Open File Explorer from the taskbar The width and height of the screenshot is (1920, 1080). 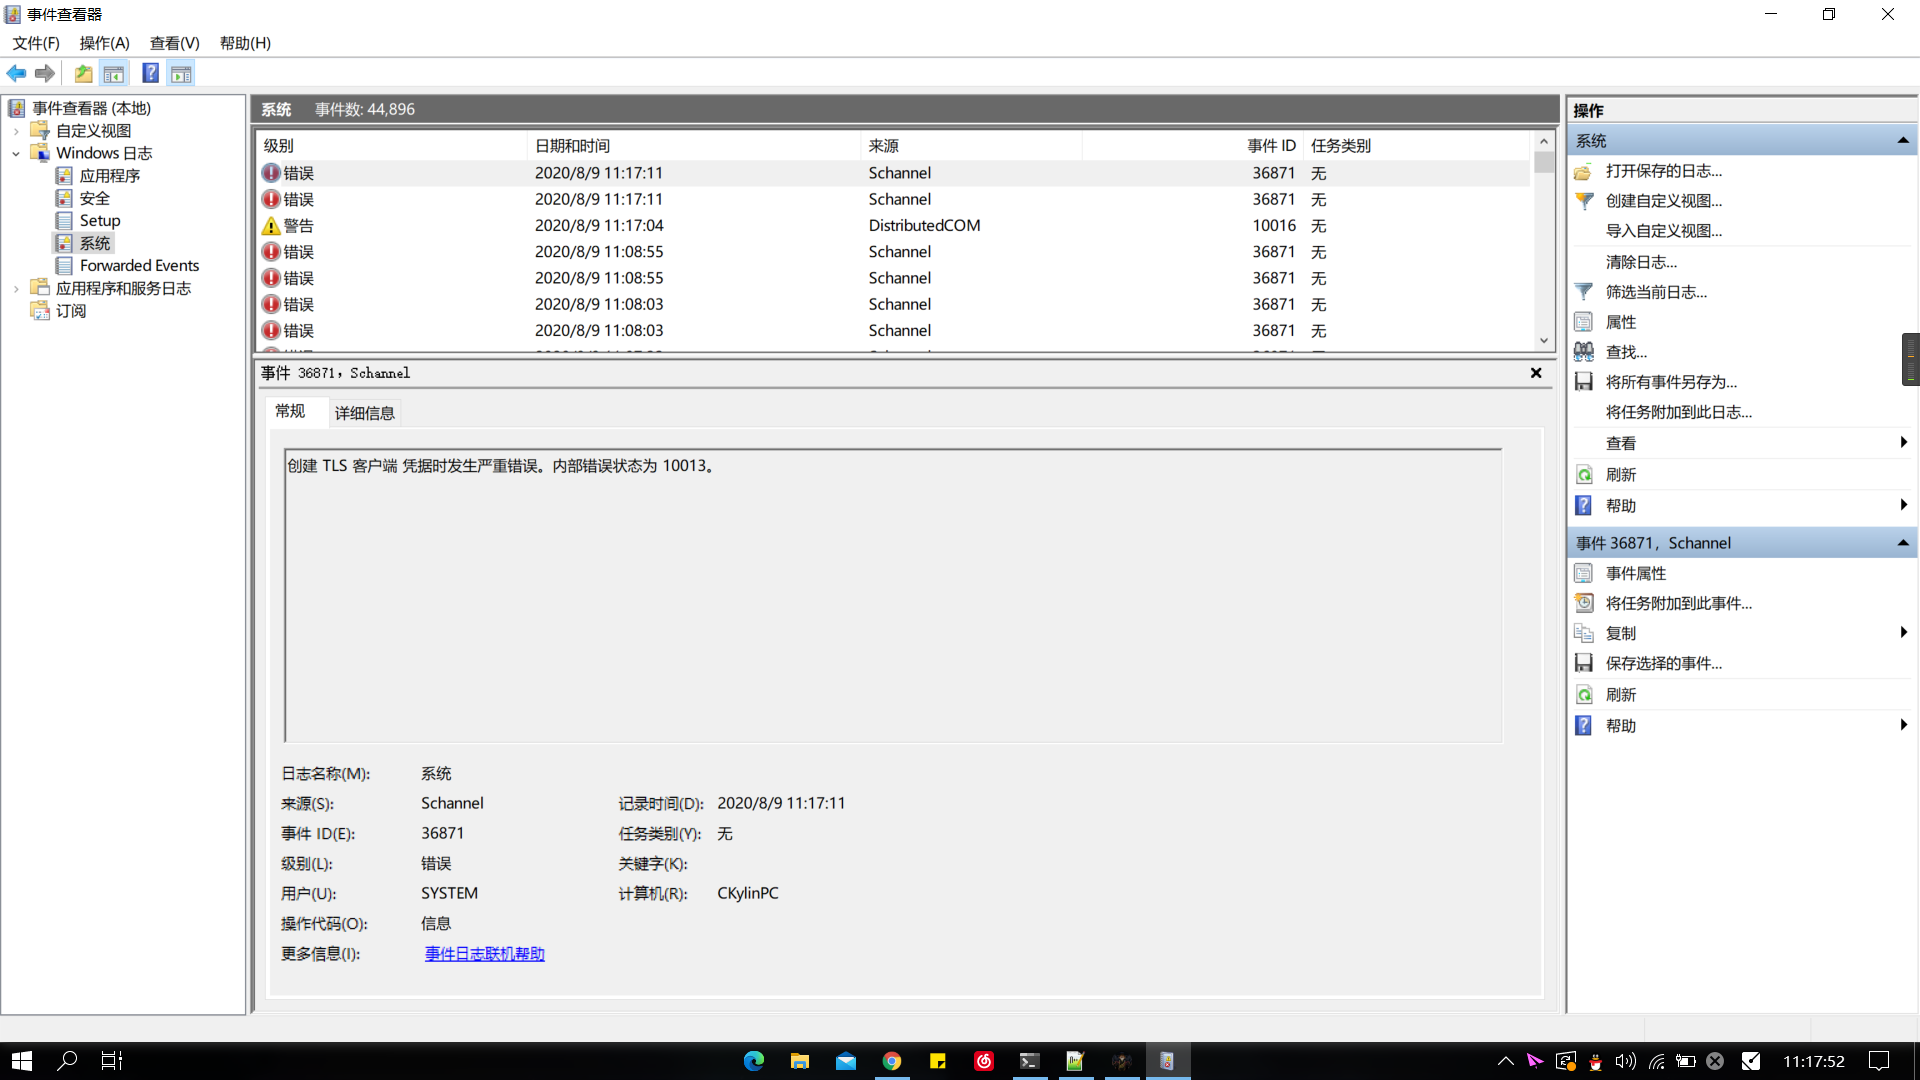tap(800, 1061)
